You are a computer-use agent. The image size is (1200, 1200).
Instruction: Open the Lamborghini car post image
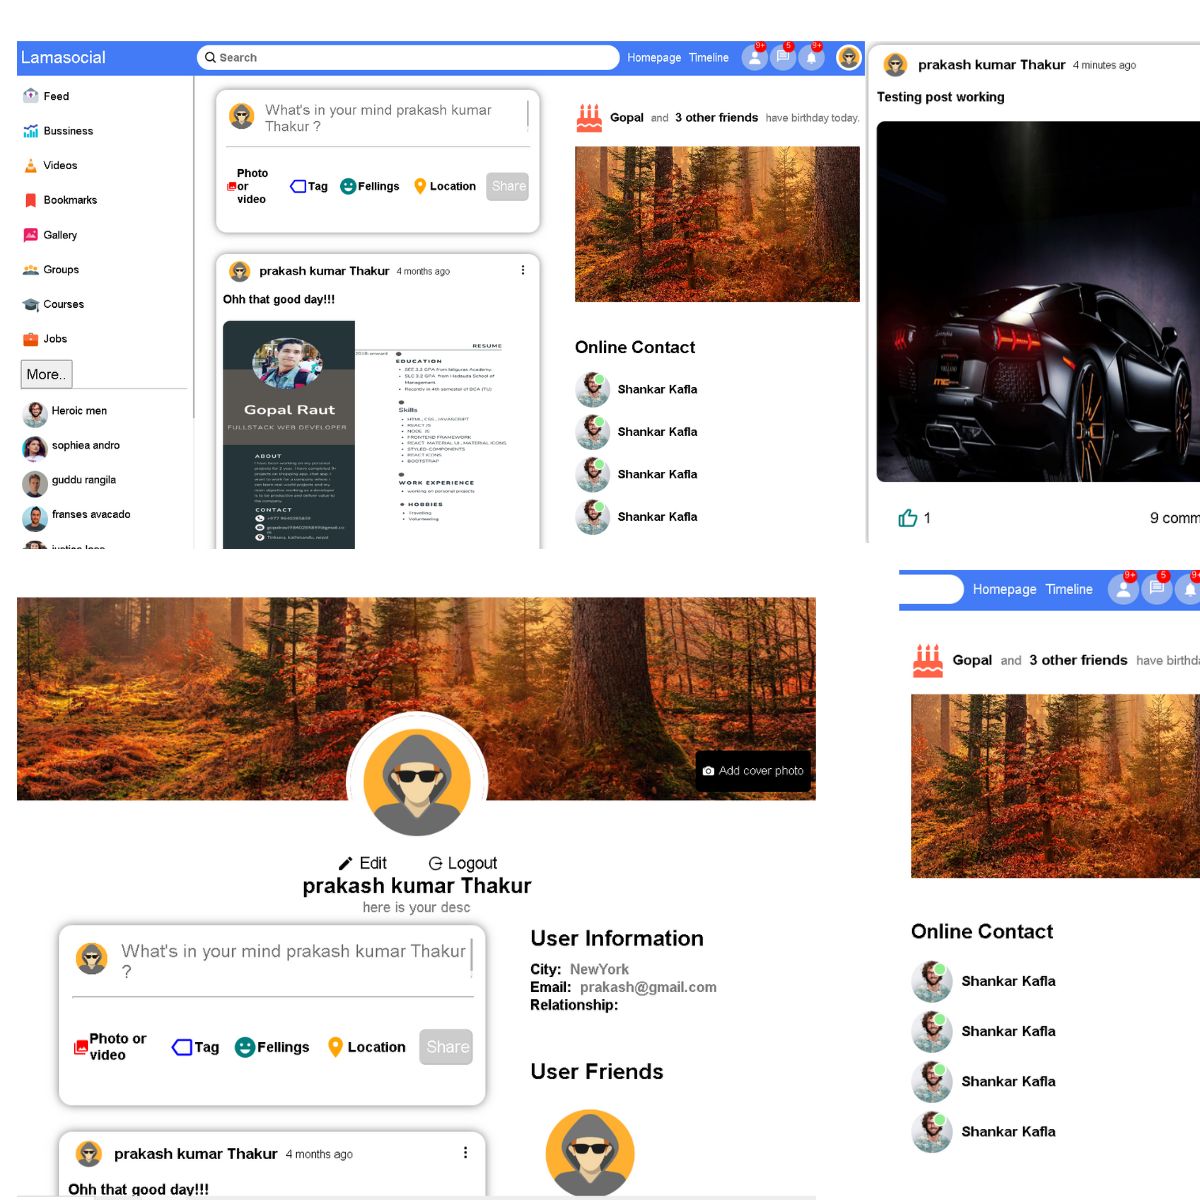coord(1038,301)
